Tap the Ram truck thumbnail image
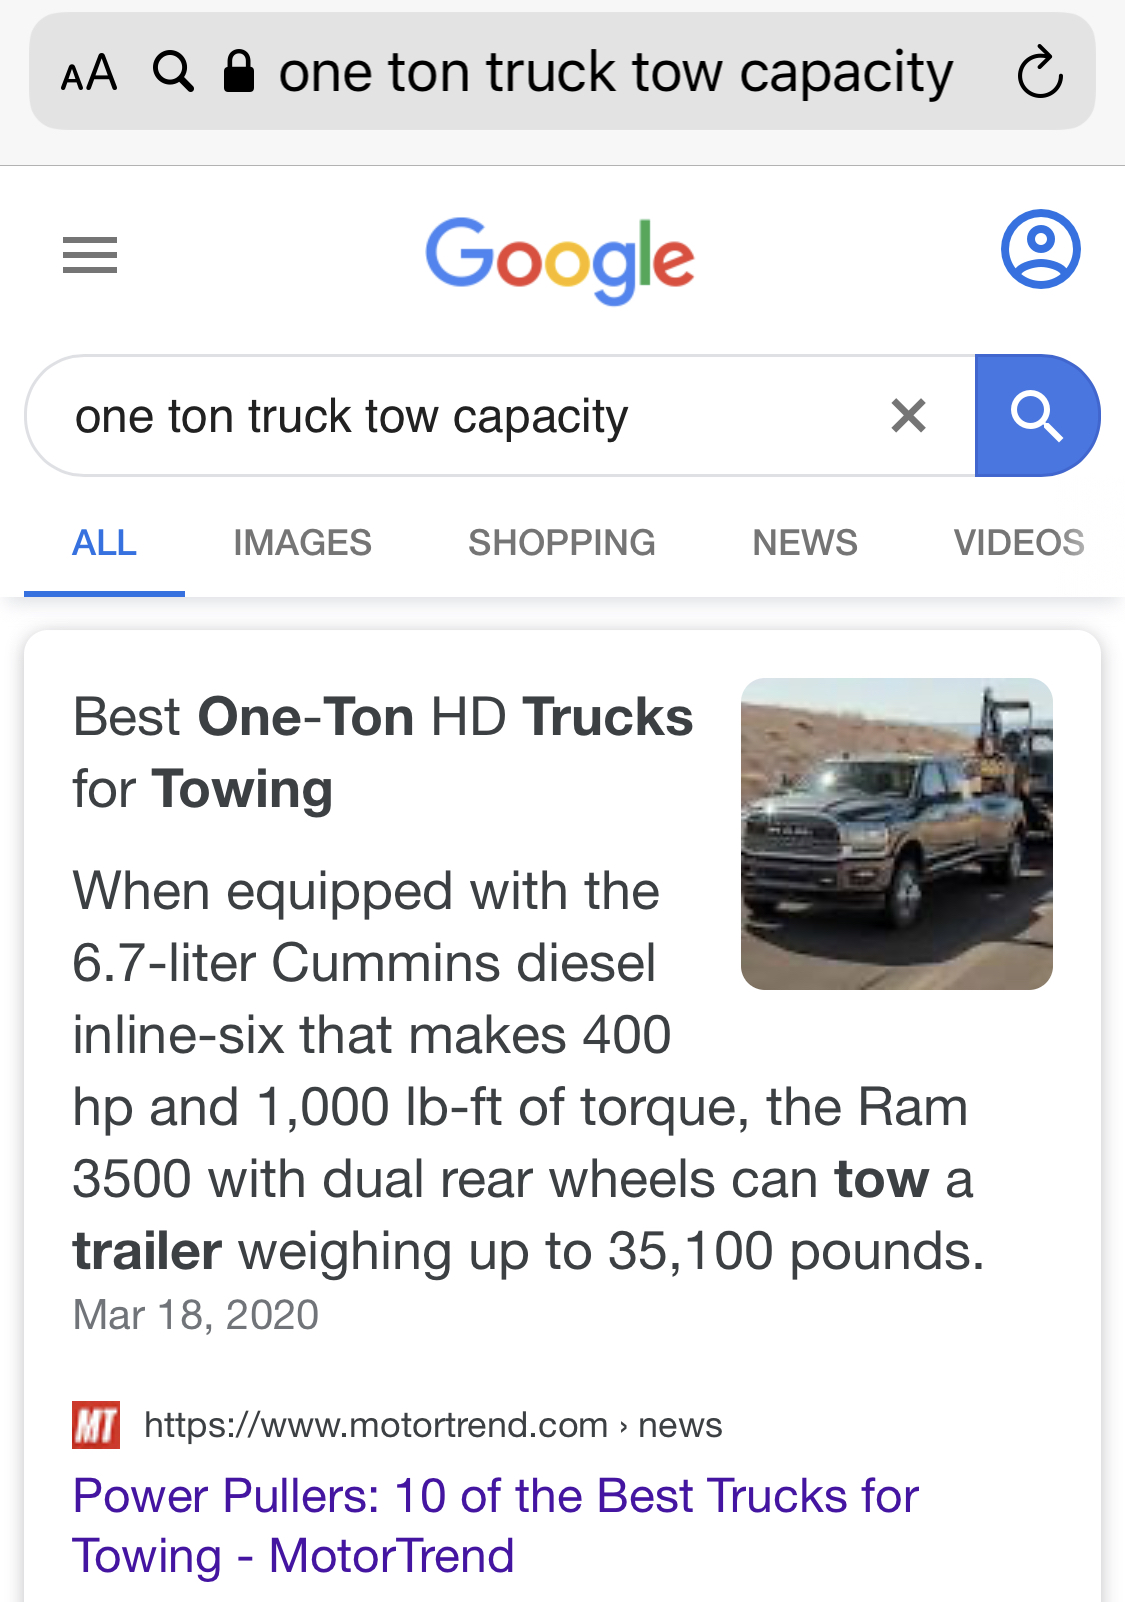The width and height of the screenshot is (1125, 1602). pos(896,834)
